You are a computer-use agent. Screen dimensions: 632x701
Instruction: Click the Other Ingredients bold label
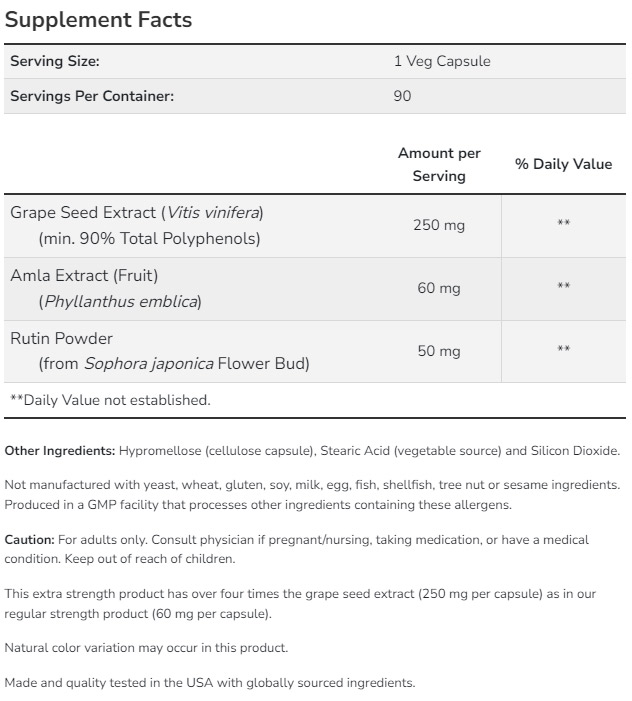tap(60, 451)
